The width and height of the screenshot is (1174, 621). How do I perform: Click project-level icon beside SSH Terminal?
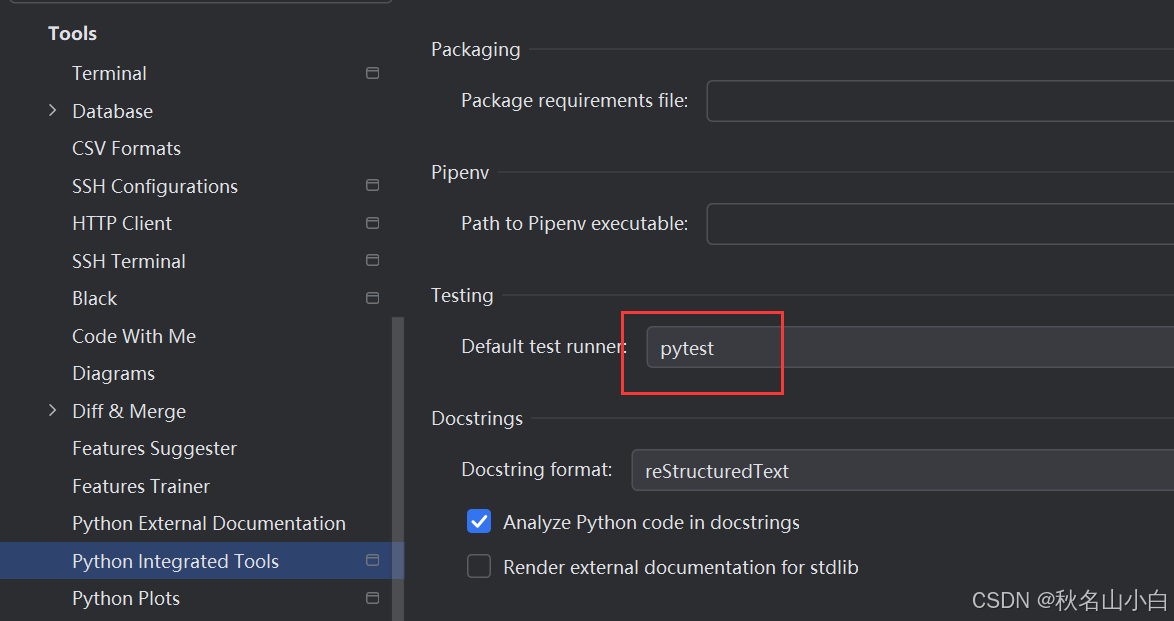pos(372,260)
